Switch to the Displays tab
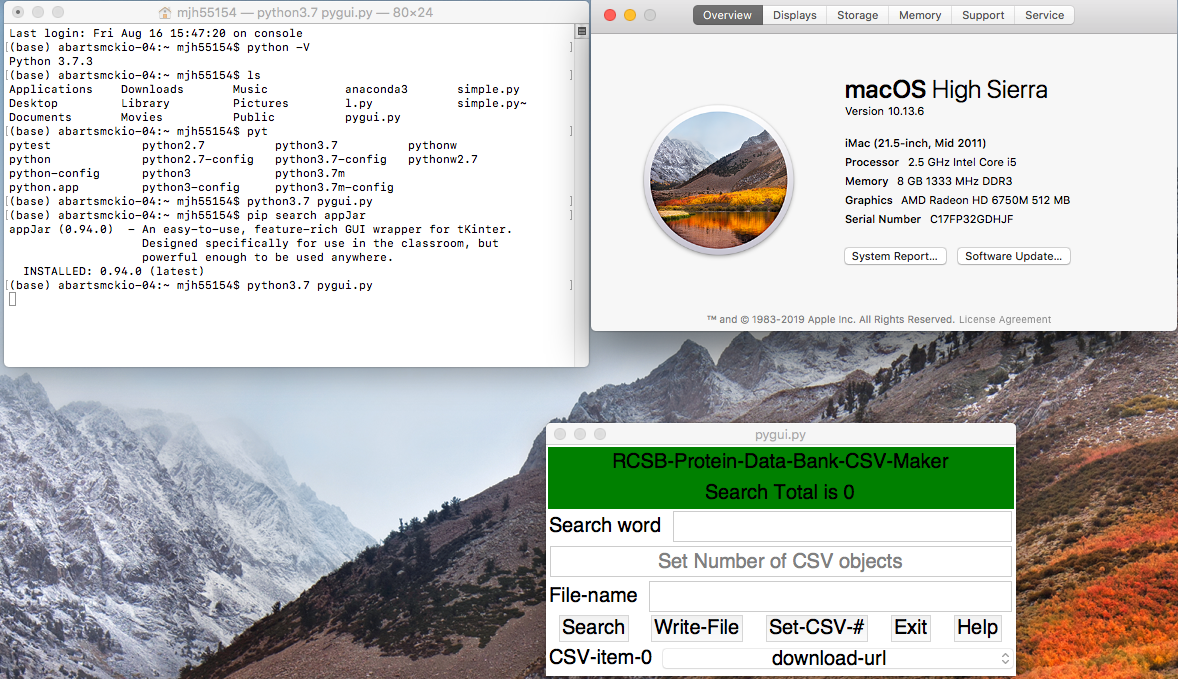The image size is (1178, 679). 794,15
